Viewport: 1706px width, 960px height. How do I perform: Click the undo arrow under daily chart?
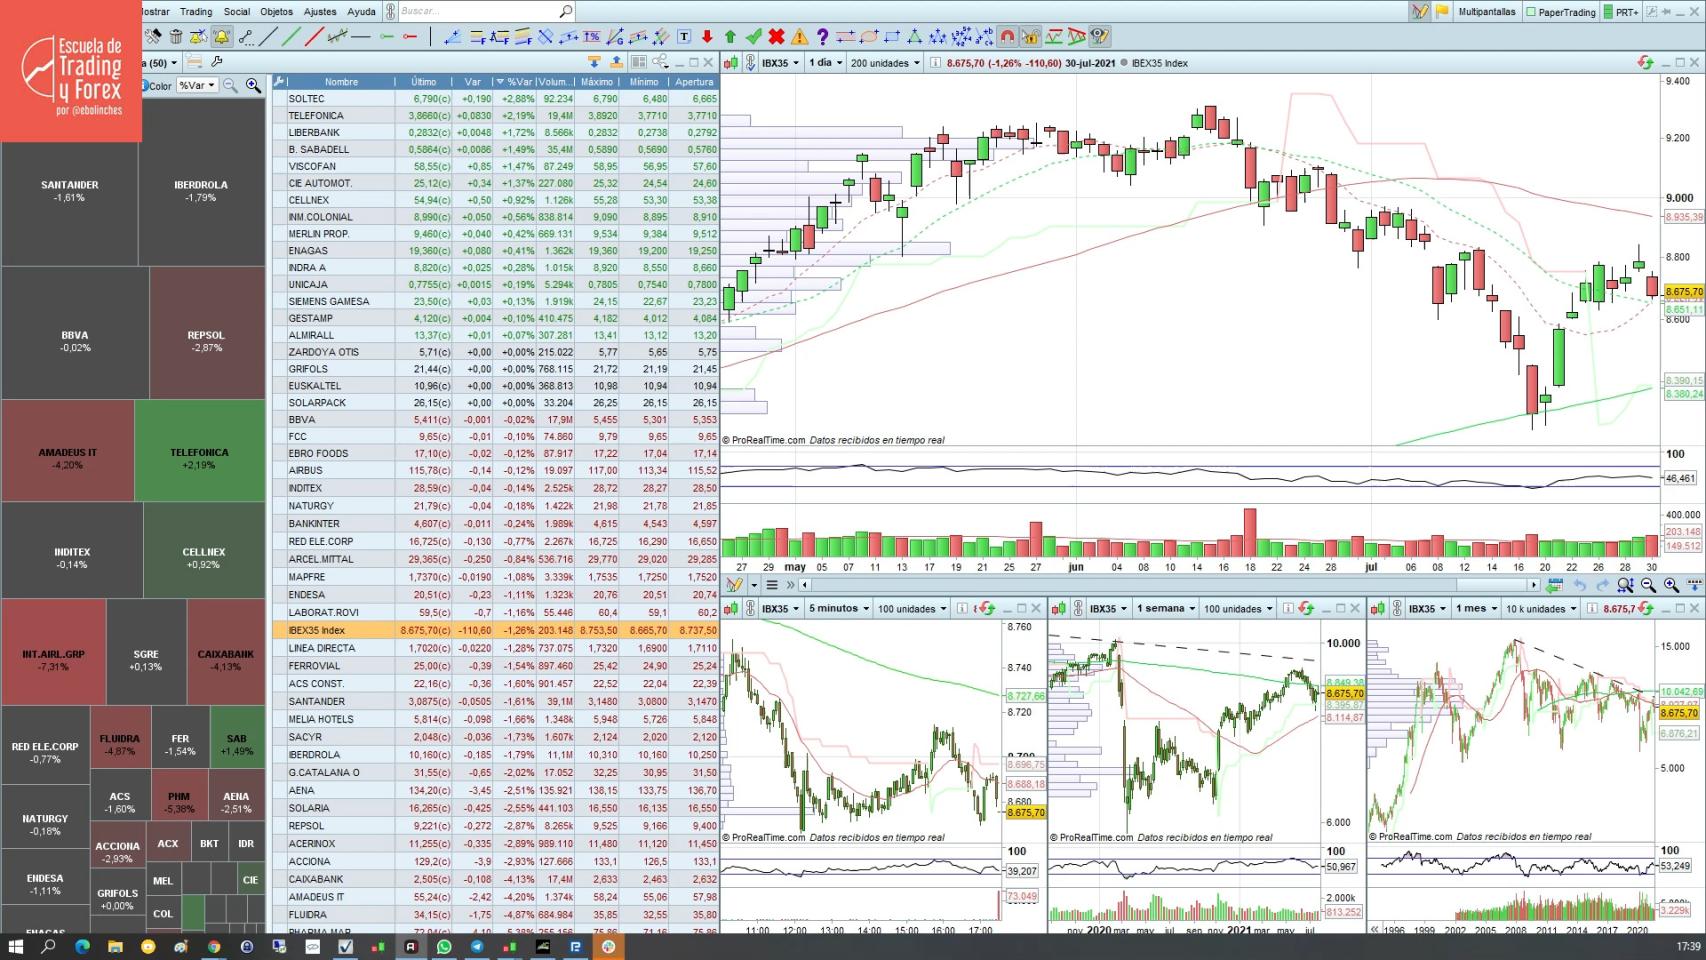[1579, 585]
